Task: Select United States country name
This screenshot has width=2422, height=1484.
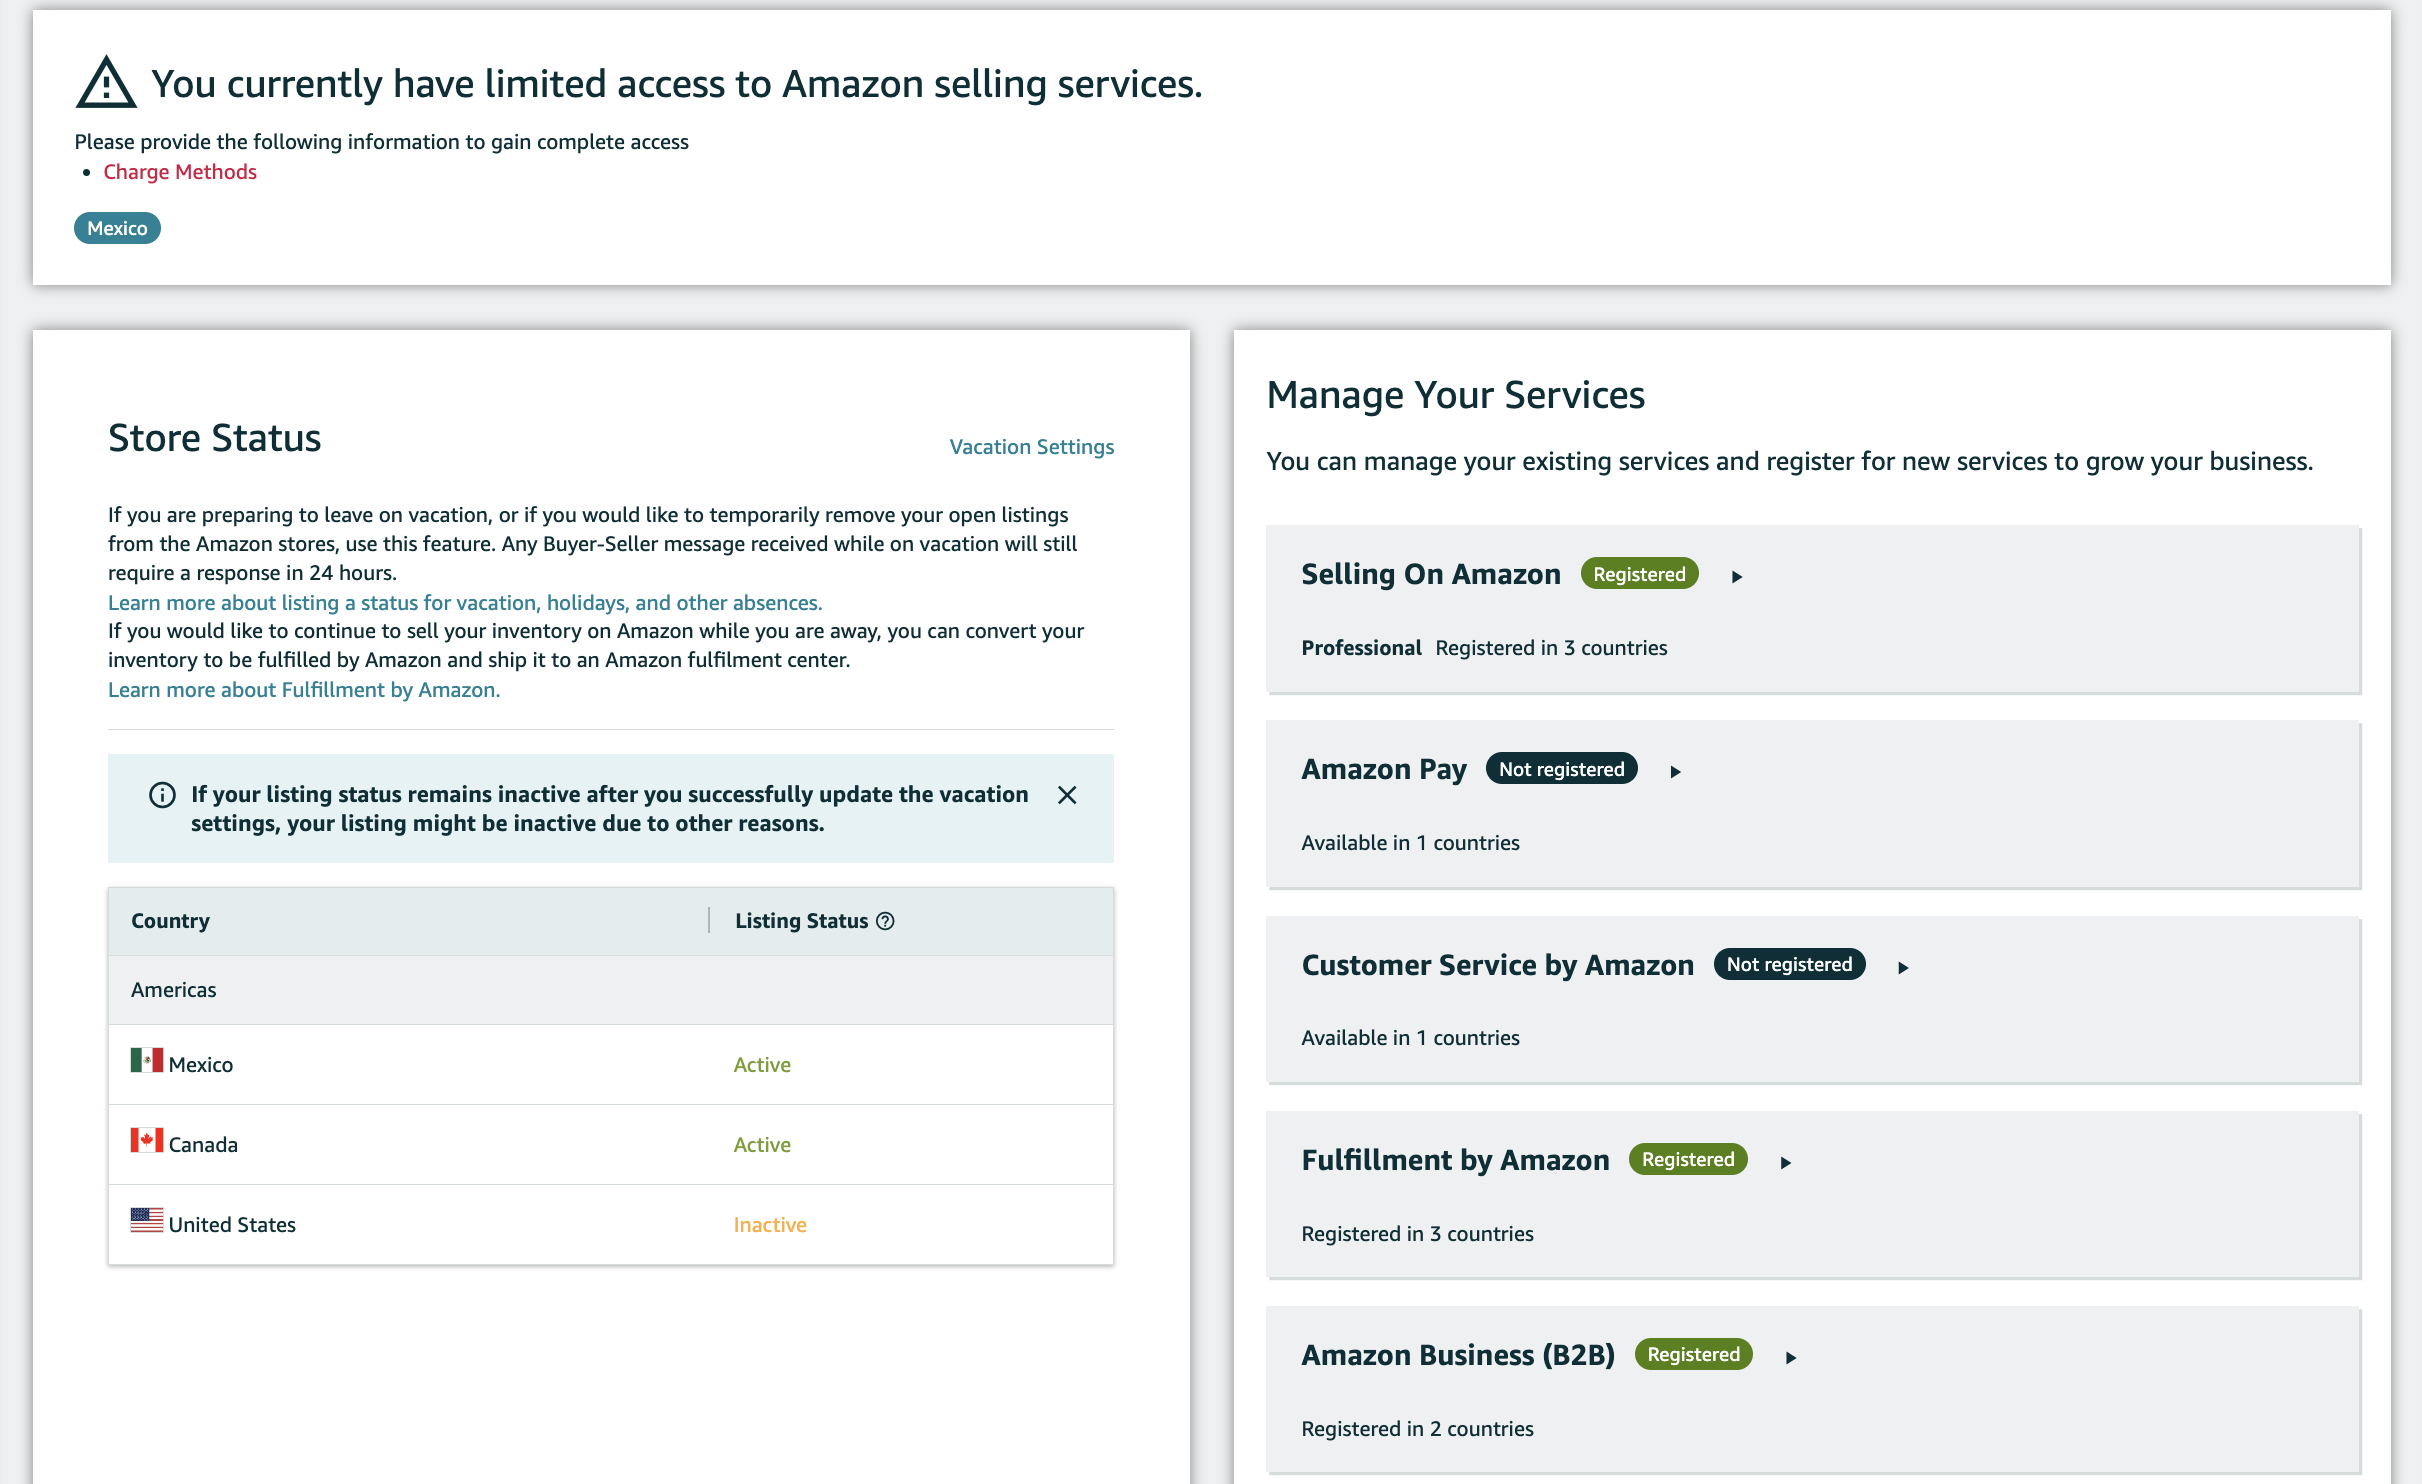Action: 232,1224
